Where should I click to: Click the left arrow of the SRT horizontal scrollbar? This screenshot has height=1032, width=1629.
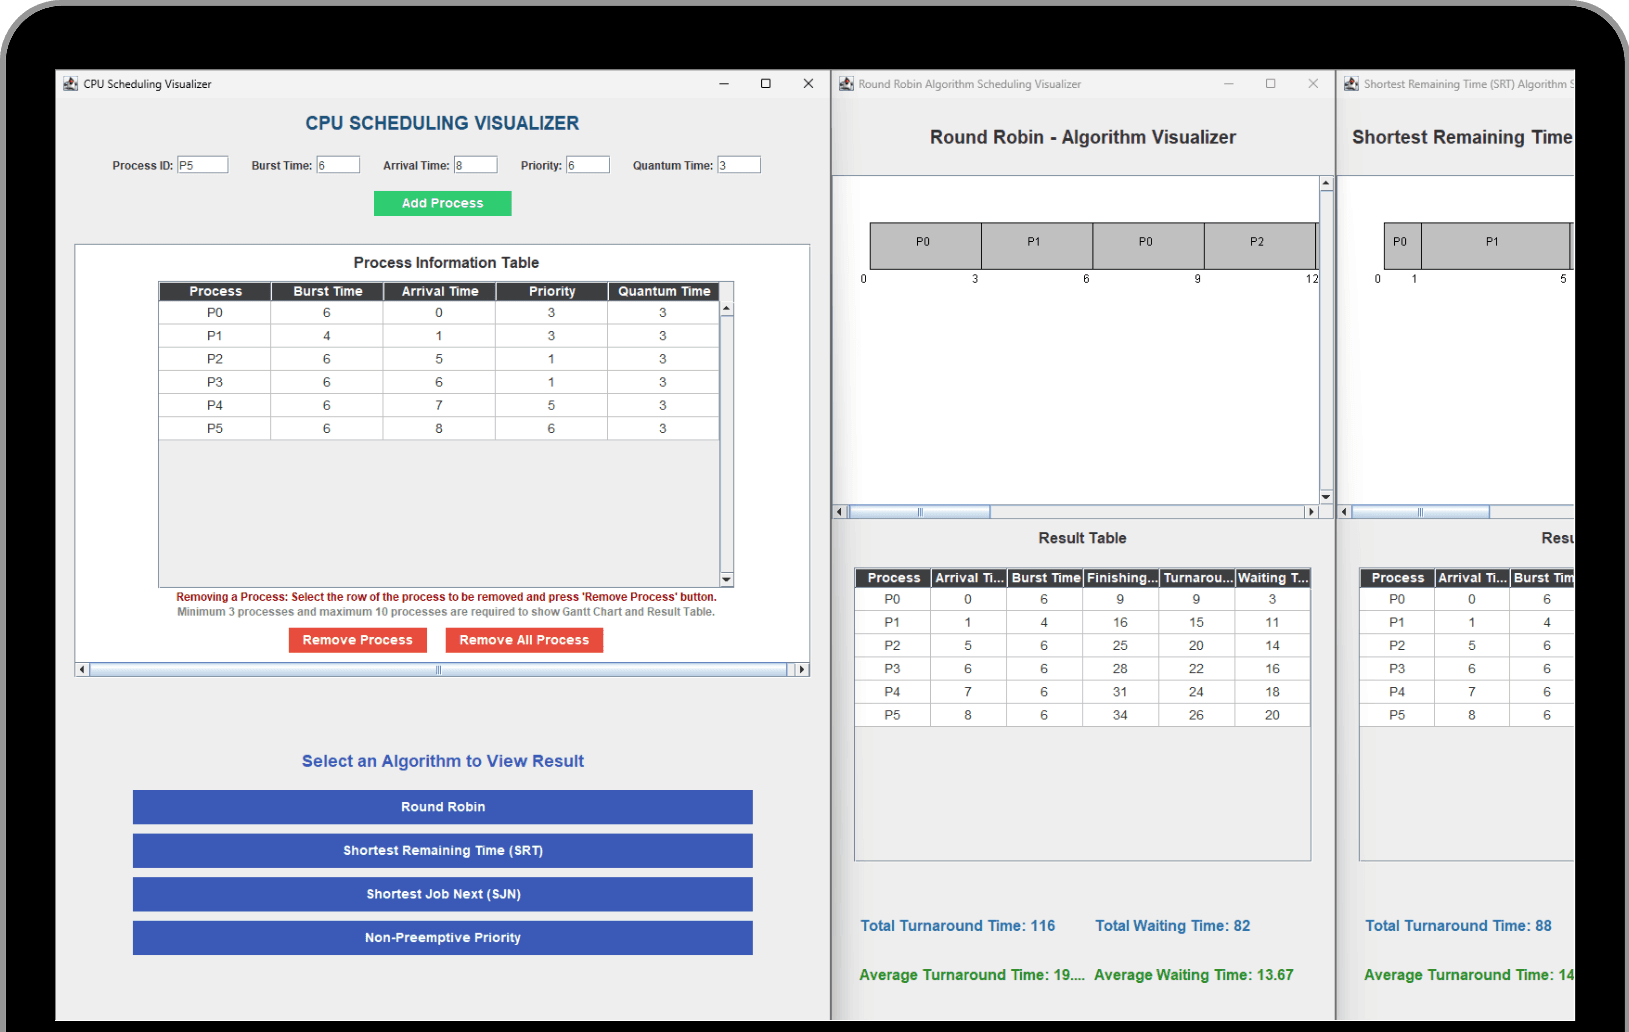point(1345,511)
